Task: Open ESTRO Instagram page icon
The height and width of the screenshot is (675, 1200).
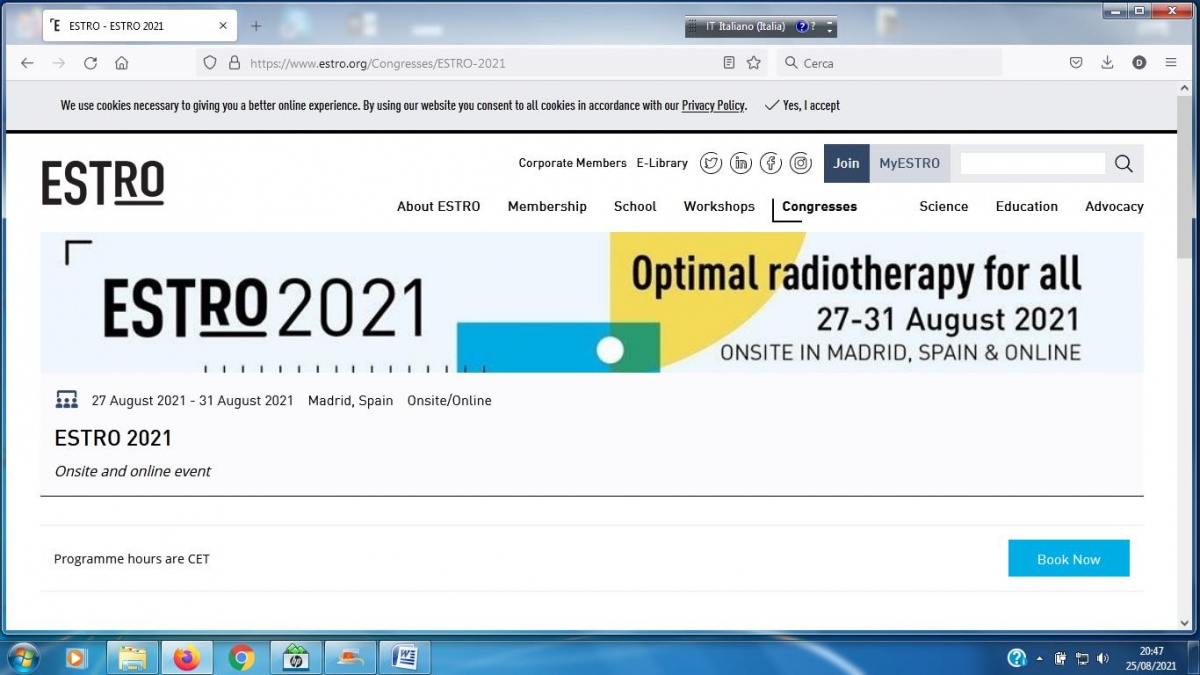Action: pyautogui.click(x=801, y=163)
